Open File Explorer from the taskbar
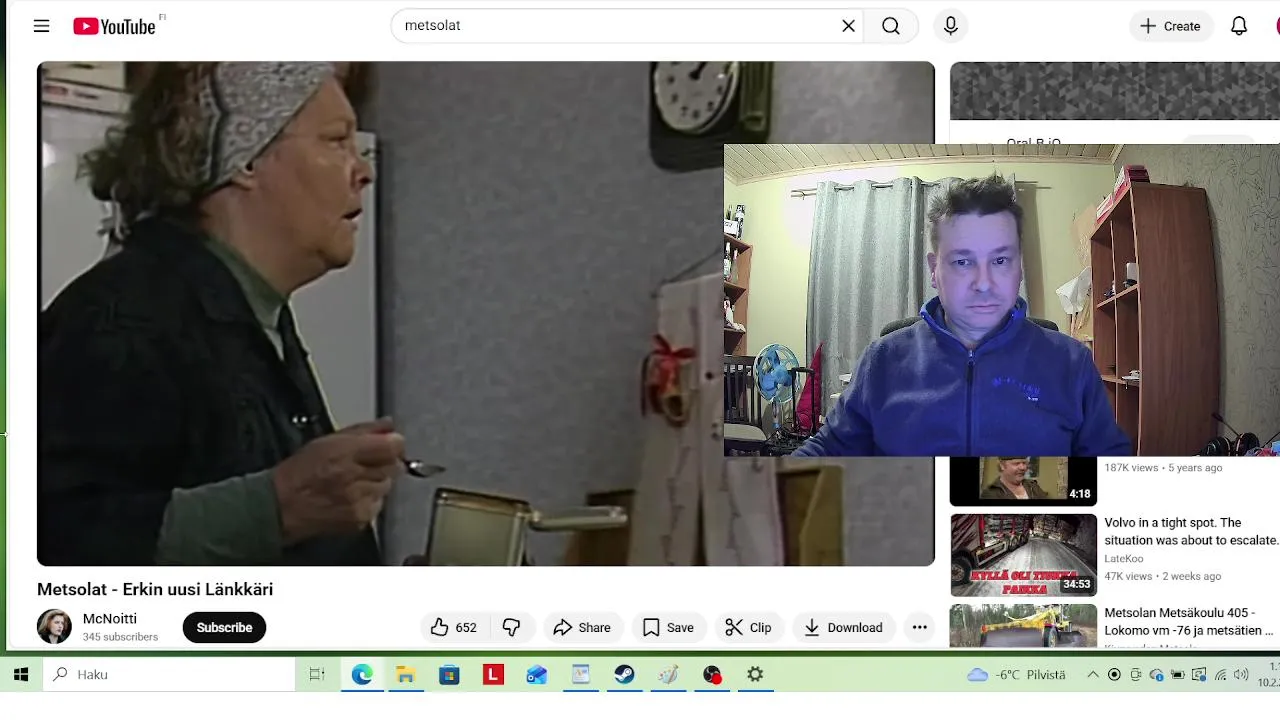The height and width of the screenshot is (720, 1280). point(405,675)
